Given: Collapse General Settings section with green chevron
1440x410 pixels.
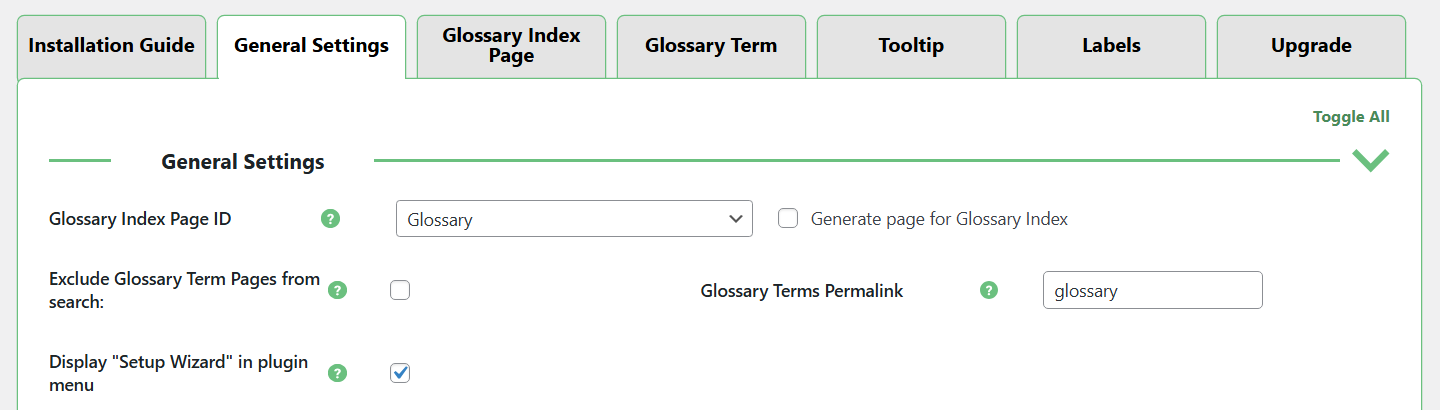Looking at the screenshot, I should (1370, 160).
